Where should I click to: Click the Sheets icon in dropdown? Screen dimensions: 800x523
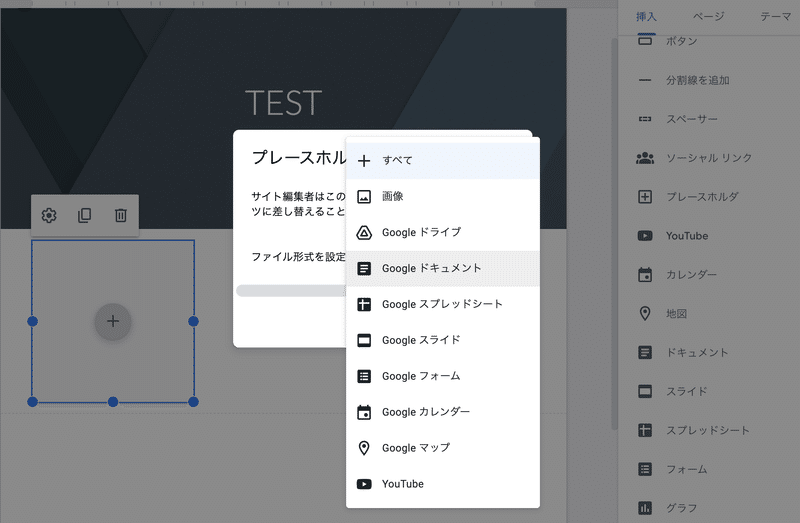(364, 305)
